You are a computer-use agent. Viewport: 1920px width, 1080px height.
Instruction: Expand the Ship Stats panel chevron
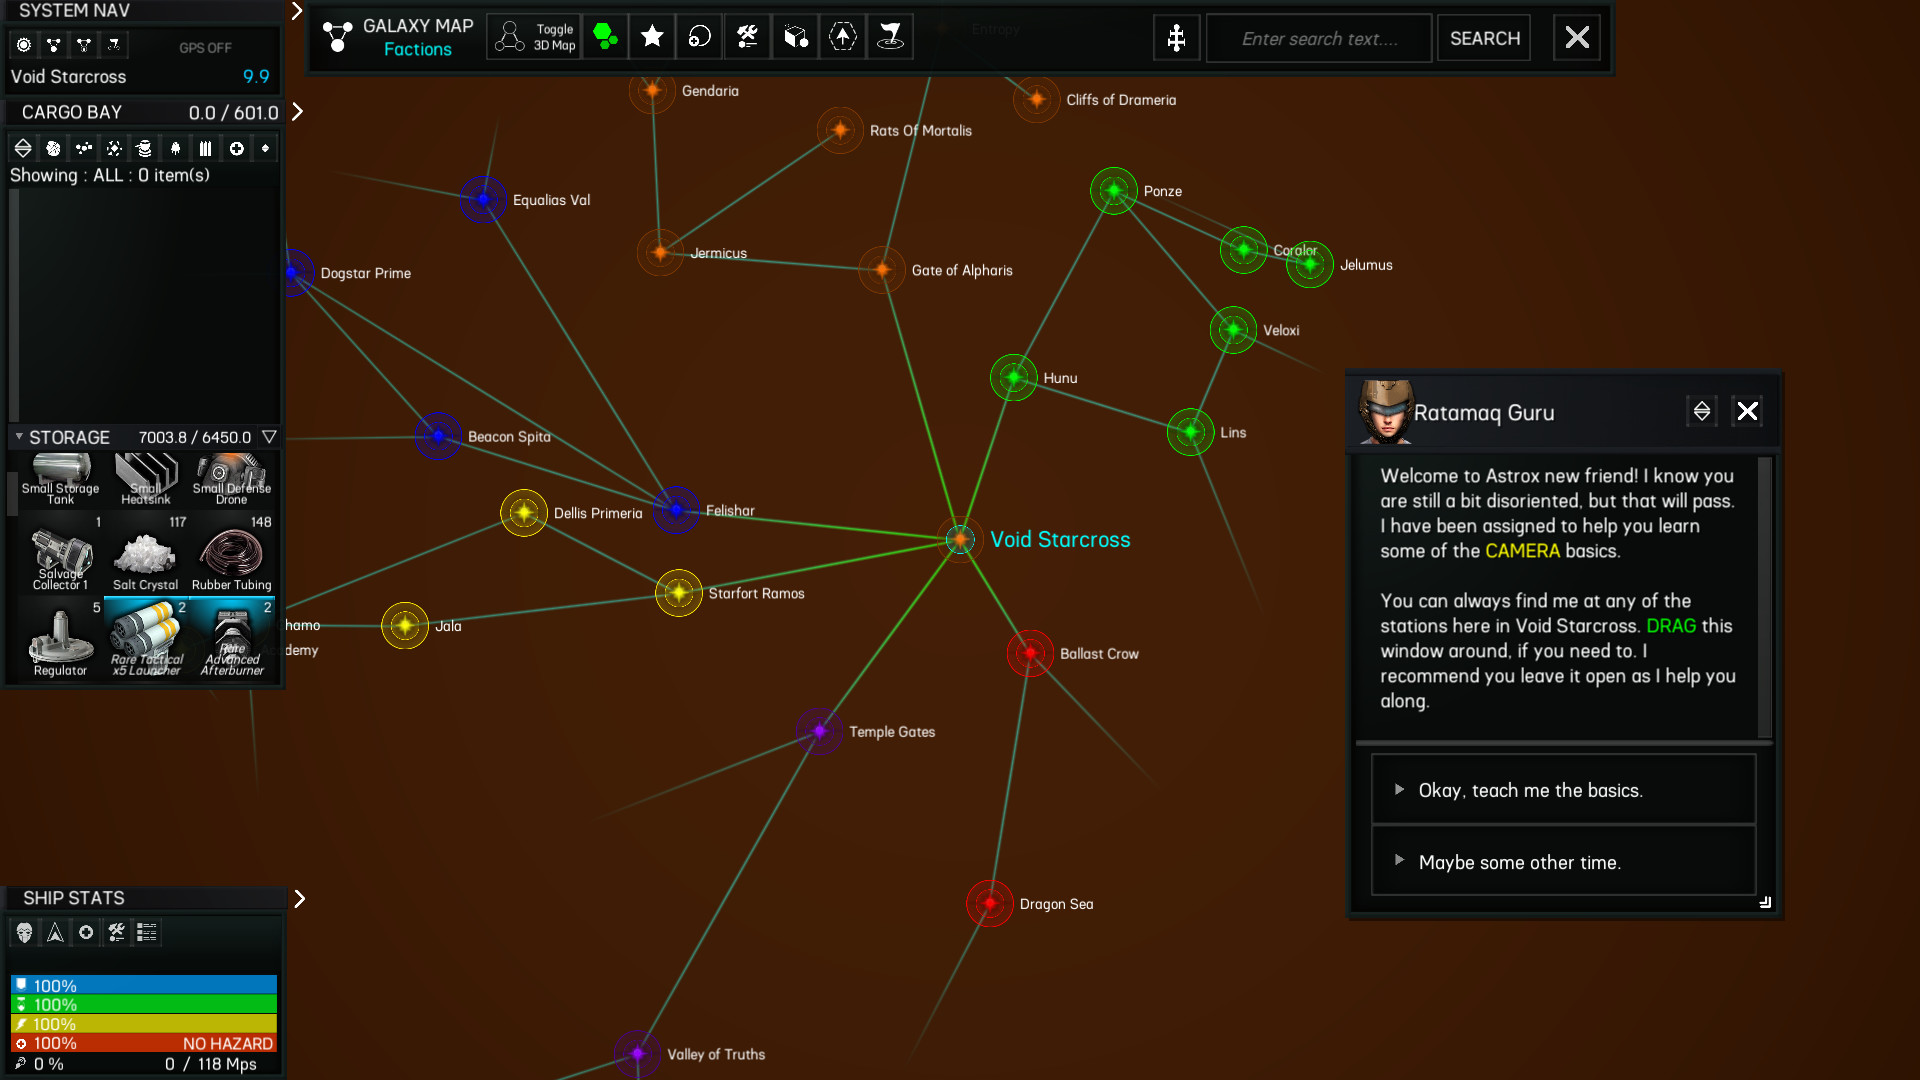pyautogui.click(x=299, y=898)
